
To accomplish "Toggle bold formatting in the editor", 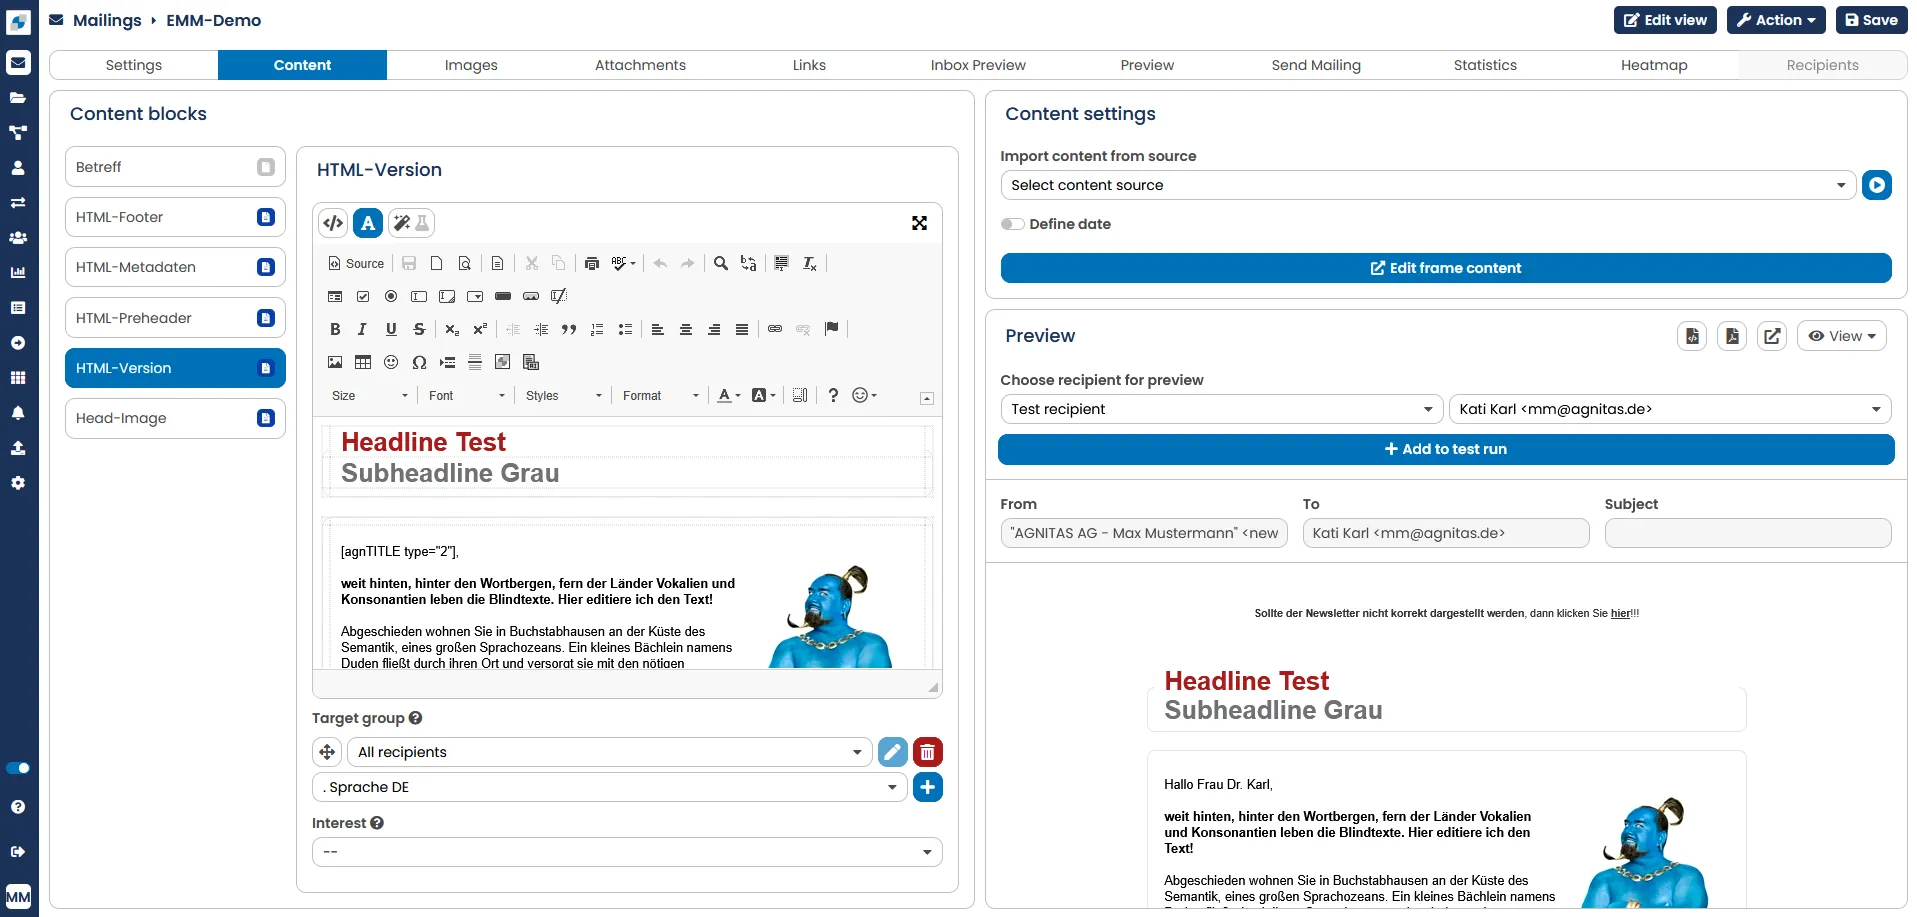I will [x=335, y=329].
